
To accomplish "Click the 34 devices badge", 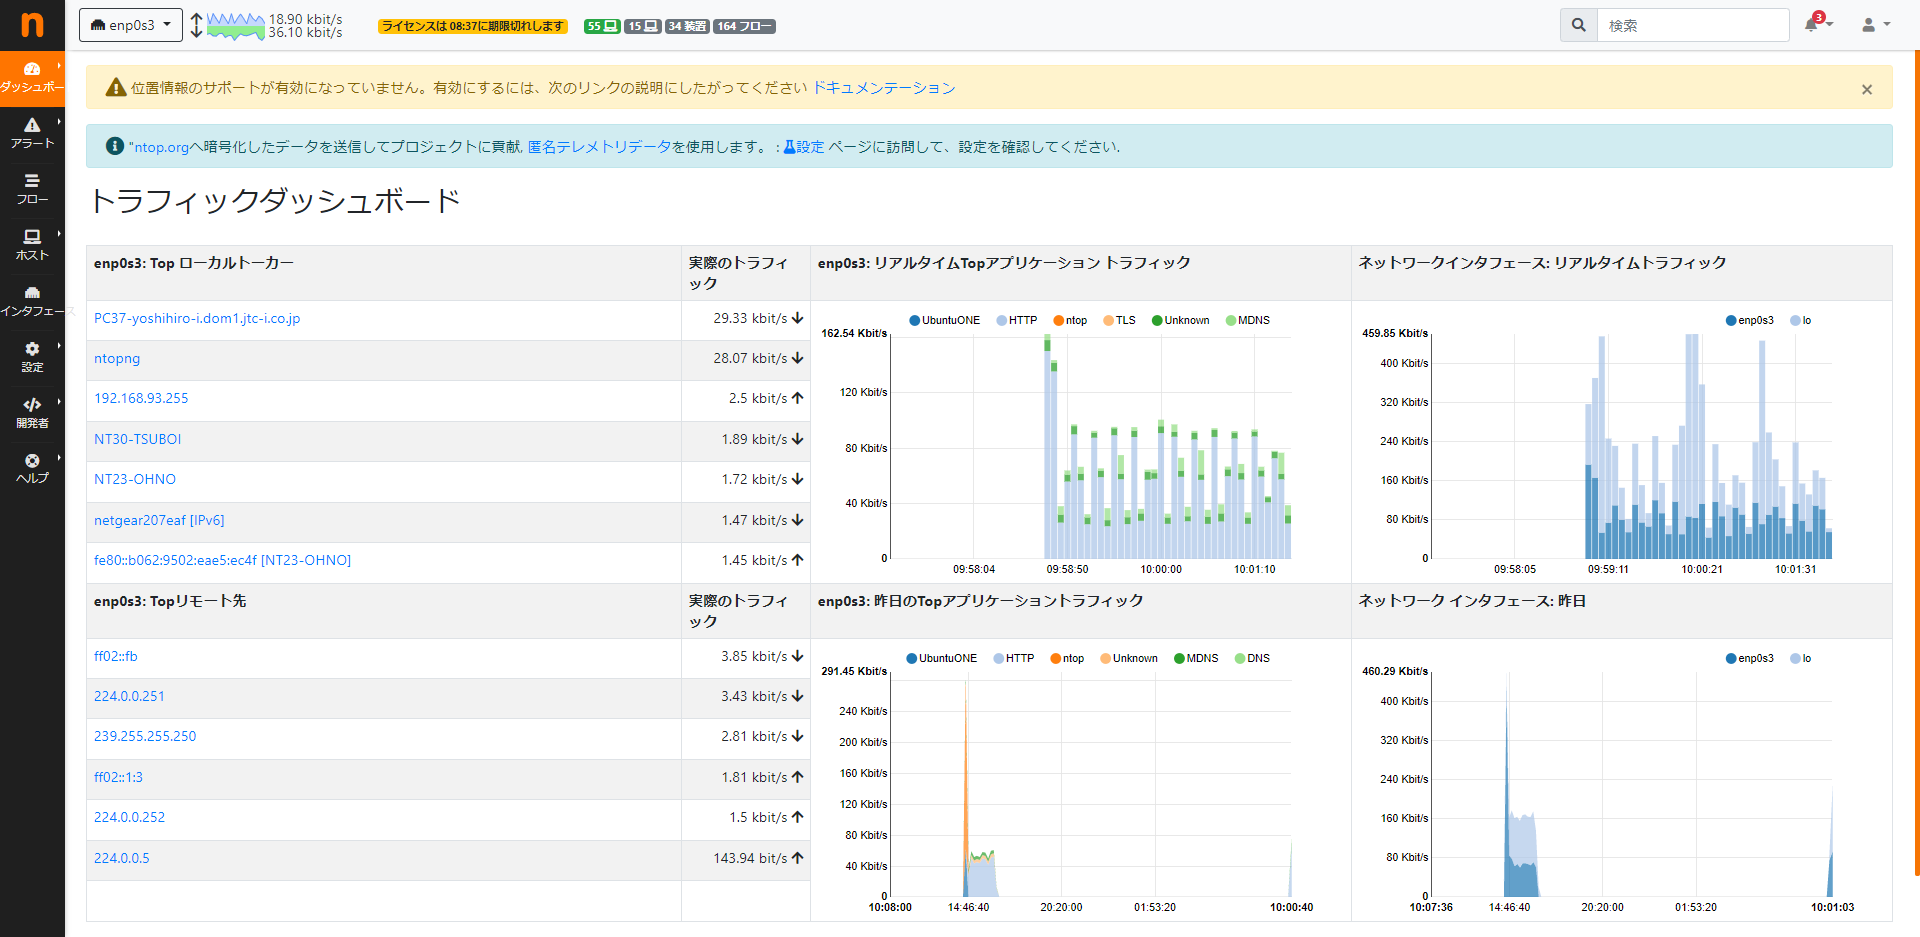I will (687, 26).
